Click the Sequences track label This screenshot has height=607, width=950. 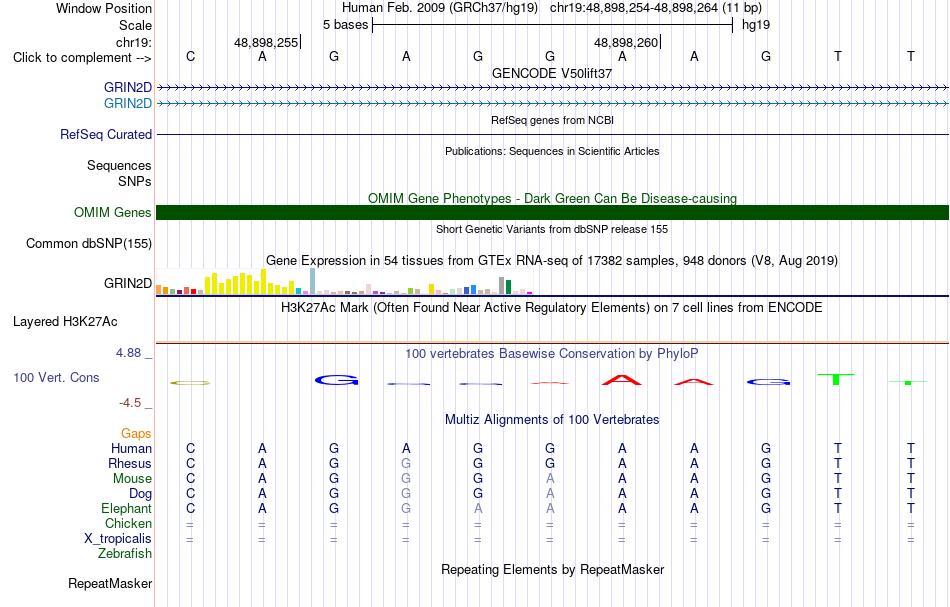pyautogui.click(x=119, y=165)
